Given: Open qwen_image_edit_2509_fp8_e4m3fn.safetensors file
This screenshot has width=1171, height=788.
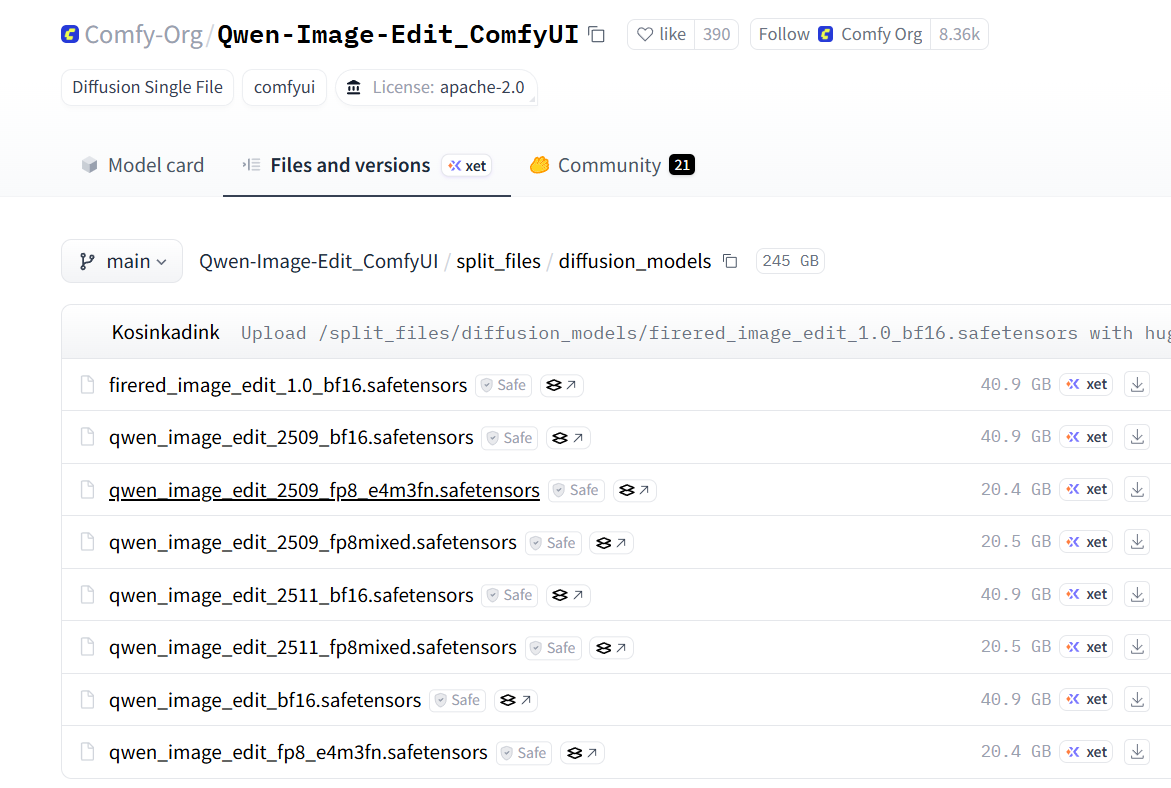Looking at the screenshot, I should tap(324, 490).
